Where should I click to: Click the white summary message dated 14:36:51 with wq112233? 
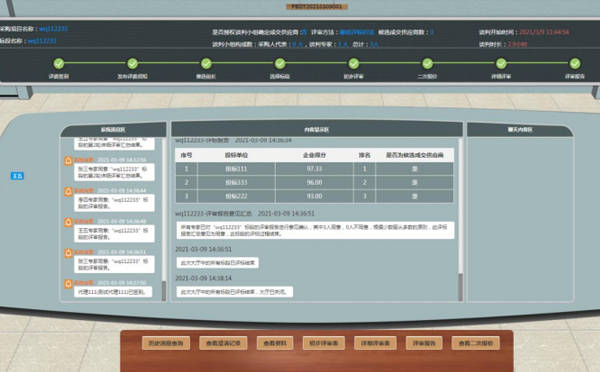click(x=315, y=230)
